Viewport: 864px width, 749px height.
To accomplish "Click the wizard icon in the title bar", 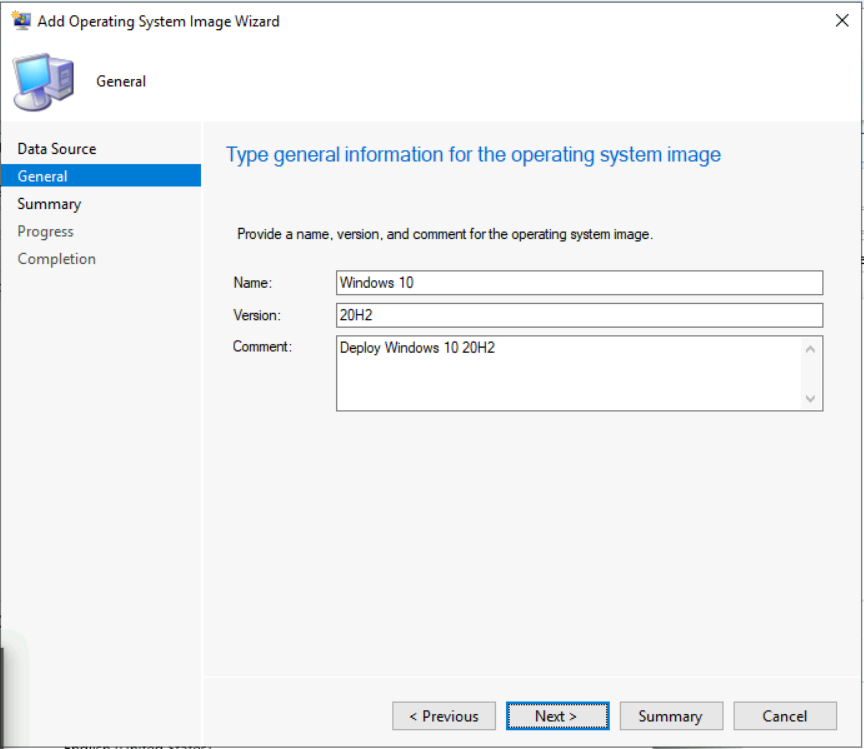I will click(x=20, y=21).
